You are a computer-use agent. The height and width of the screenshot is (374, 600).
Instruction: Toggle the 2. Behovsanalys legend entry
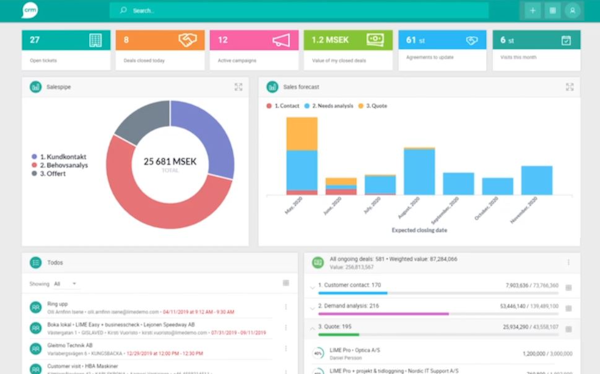[x=60, y=165]
